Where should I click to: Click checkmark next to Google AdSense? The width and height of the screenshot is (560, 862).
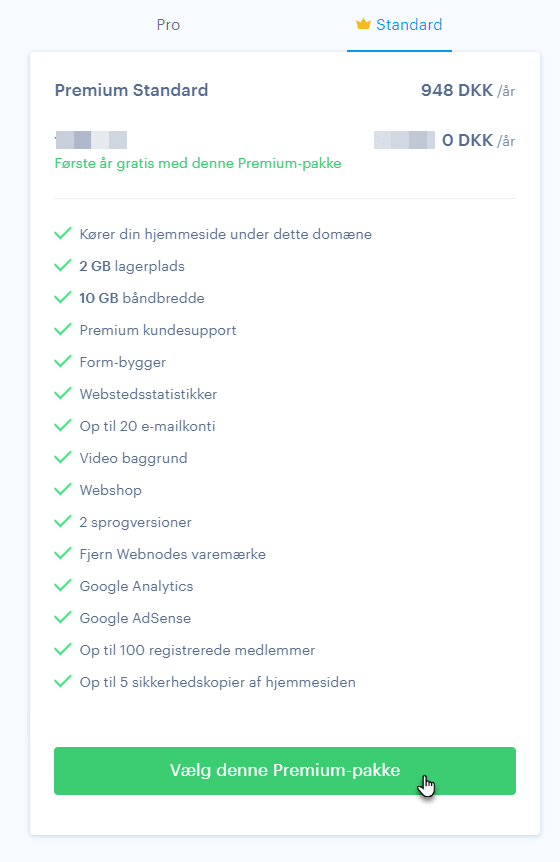pyautogui.click(x=63, y=617)
